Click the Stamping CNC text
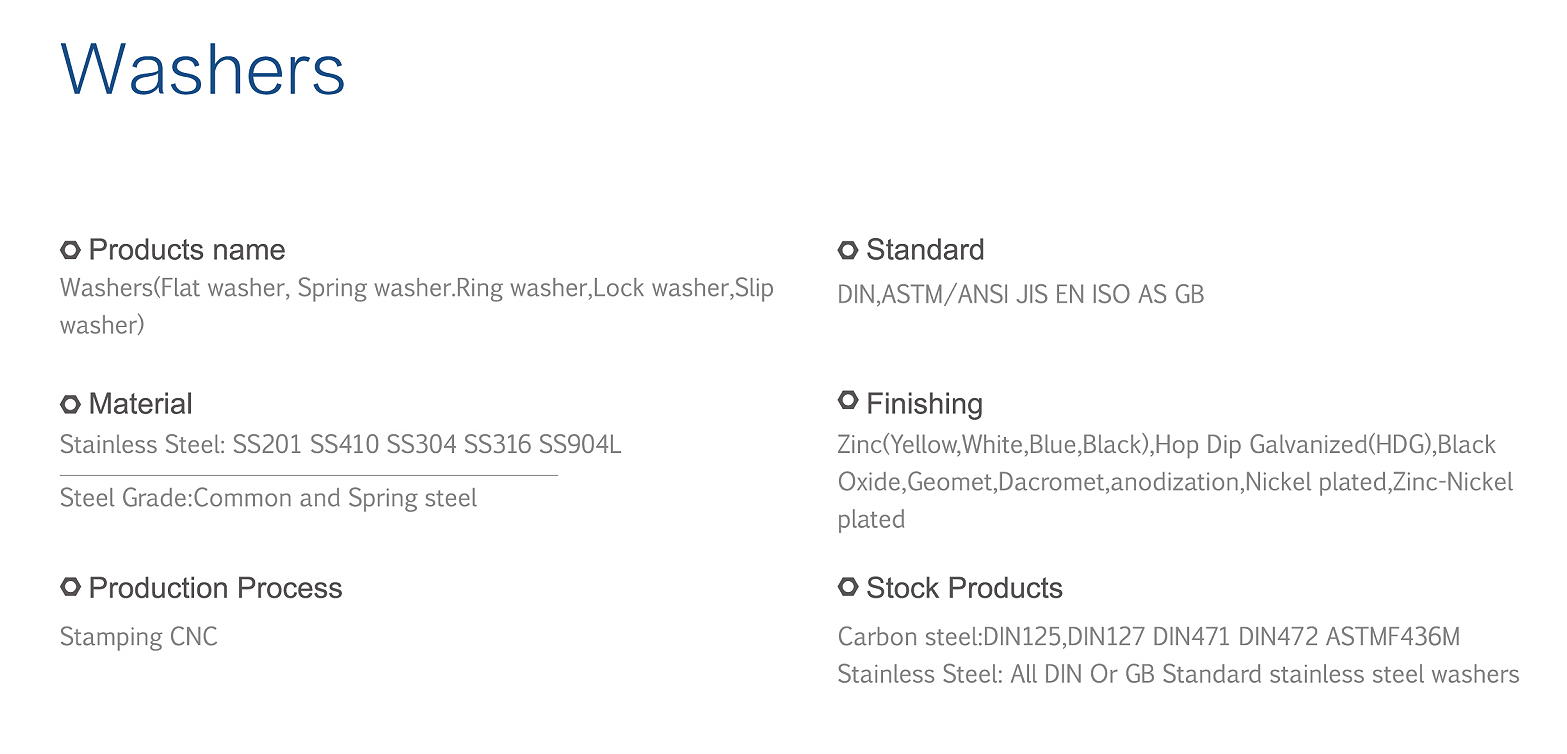Screen dimensions: 1567x754 pos(138,637)
